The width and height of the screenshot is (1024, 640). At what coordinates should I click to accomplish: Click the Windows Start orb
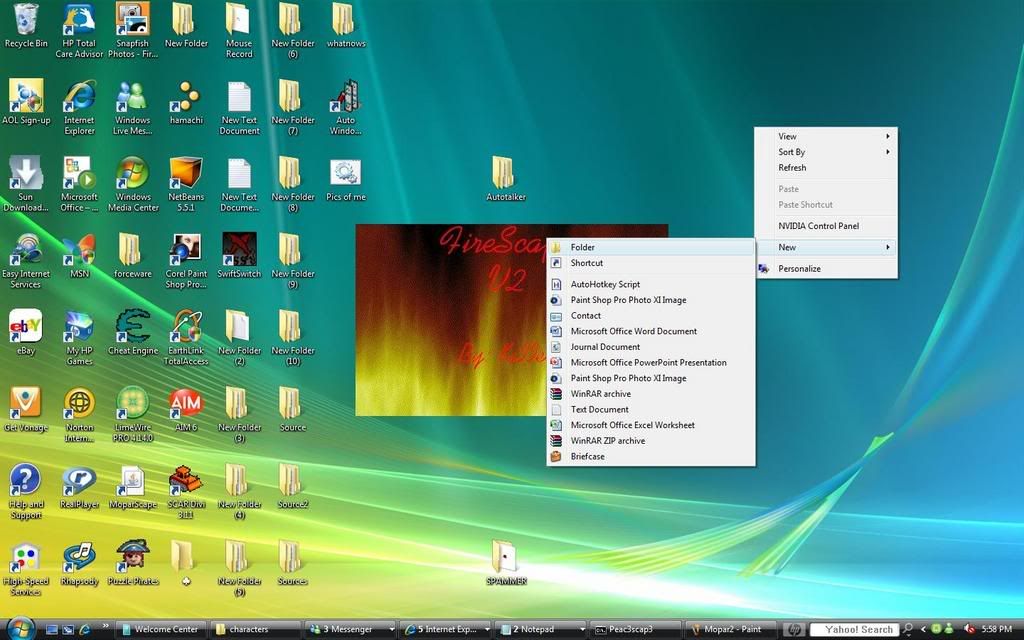[20, 628]
